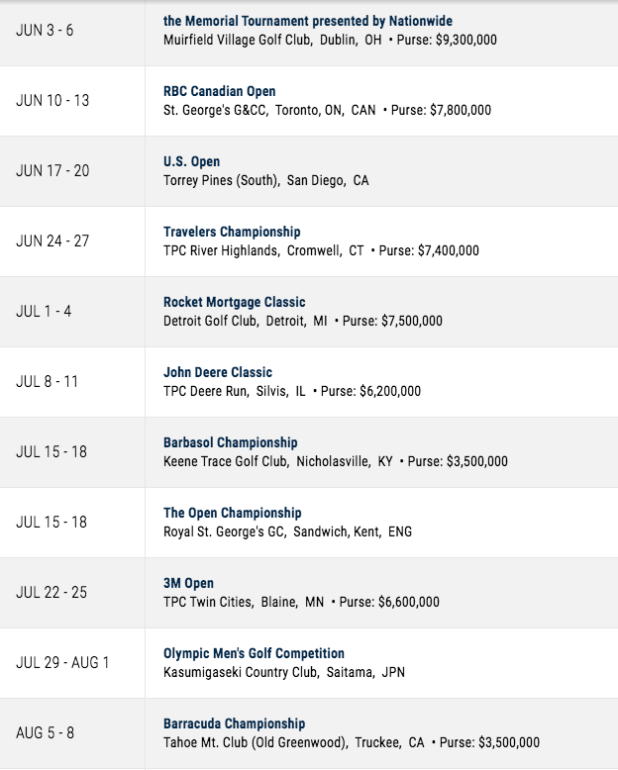Select the JUL 1 - 4 date cell
This screenshot has width=618, height=770.
coord(72,311)
